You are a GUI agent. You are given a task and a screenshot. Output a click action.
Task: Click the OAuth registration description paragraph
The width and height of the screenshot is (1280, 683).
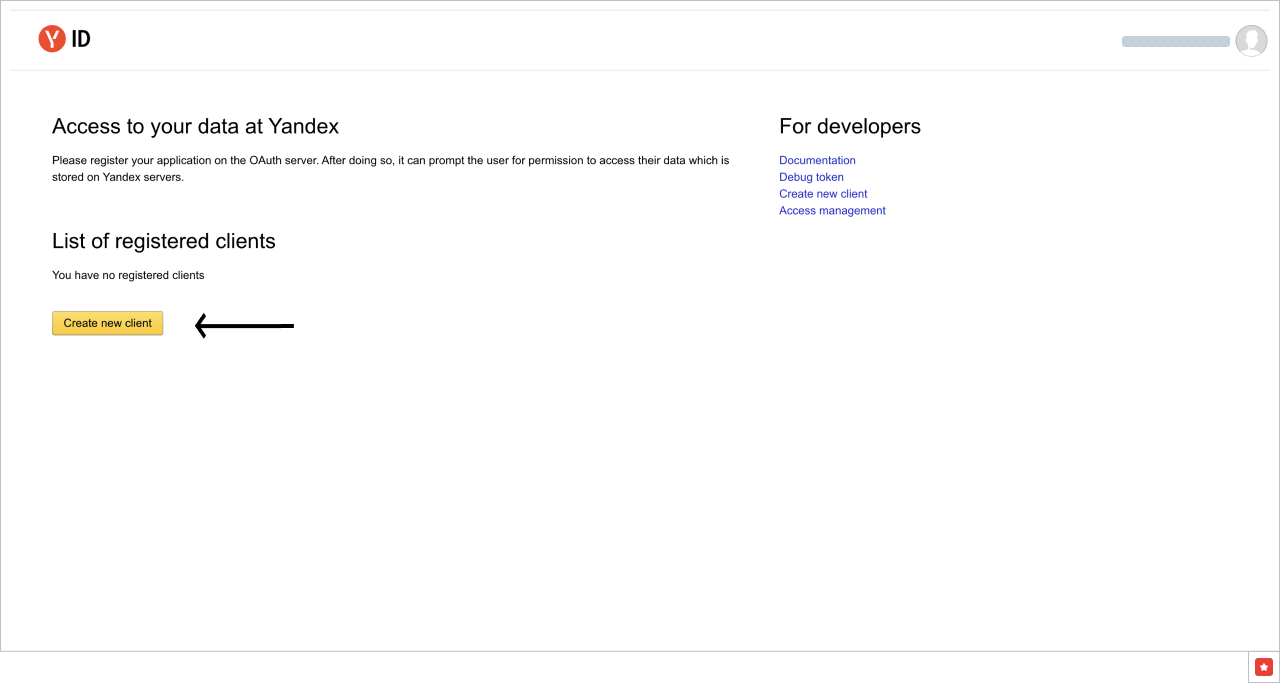(390, 168)
